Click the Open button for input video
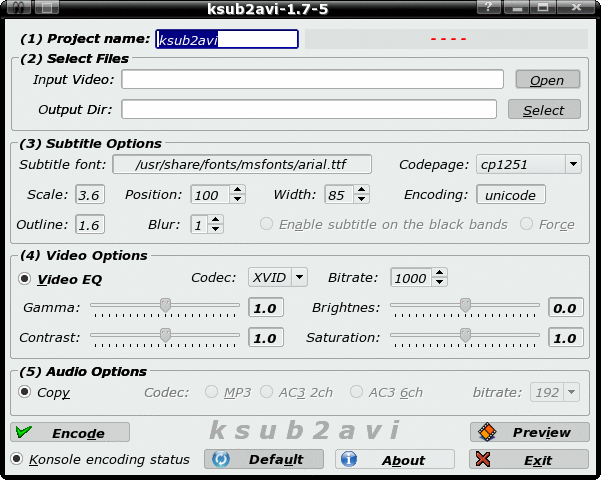601x480 pixels. (x=547, y=80)
